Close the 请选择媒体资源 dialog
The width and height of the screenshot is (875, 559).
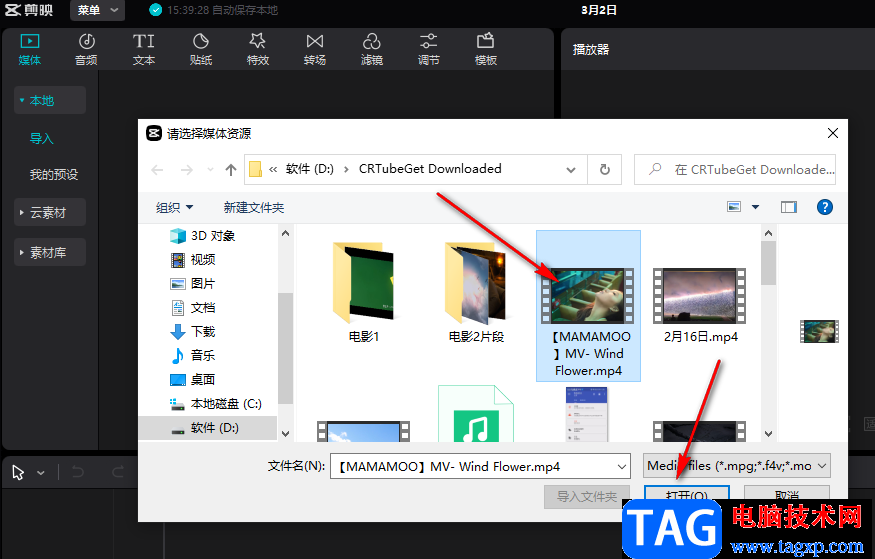[833, 133]
